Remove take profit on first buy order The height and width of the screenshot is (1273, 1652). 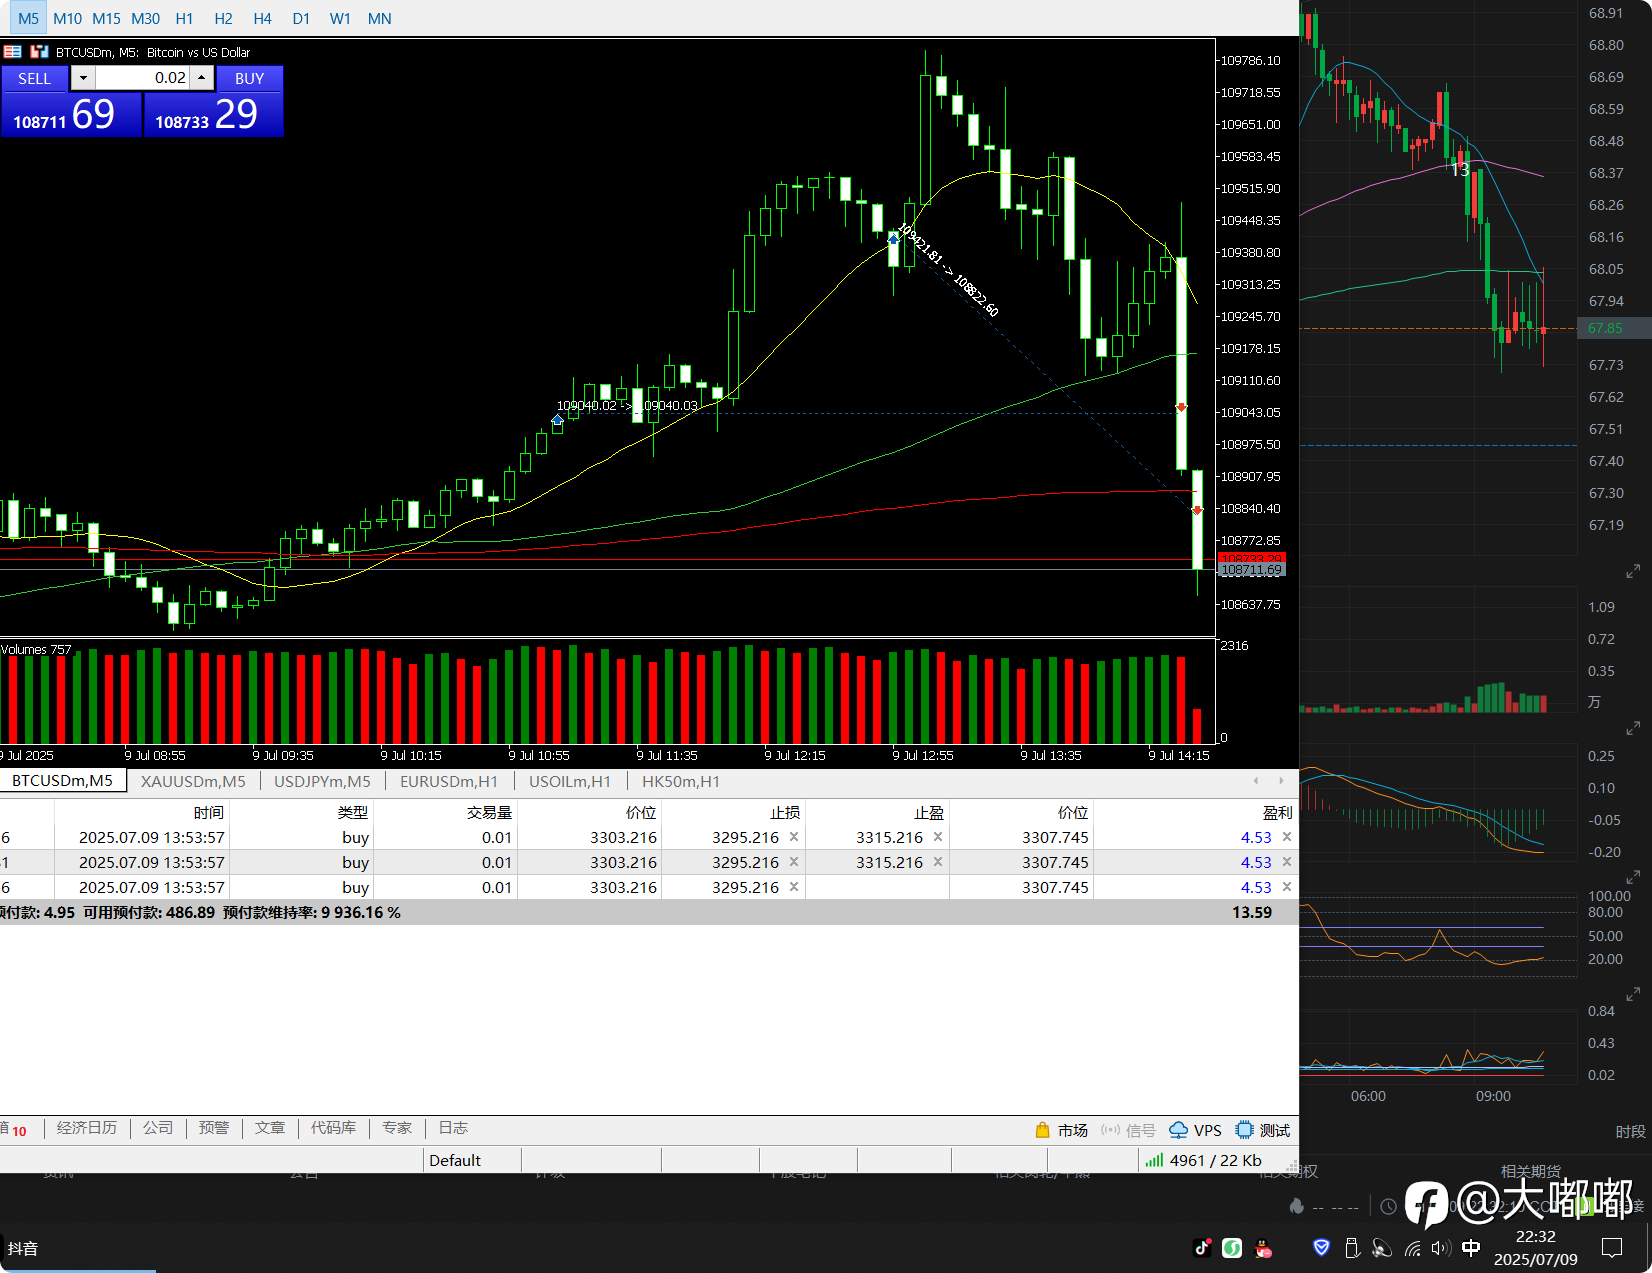938,837
